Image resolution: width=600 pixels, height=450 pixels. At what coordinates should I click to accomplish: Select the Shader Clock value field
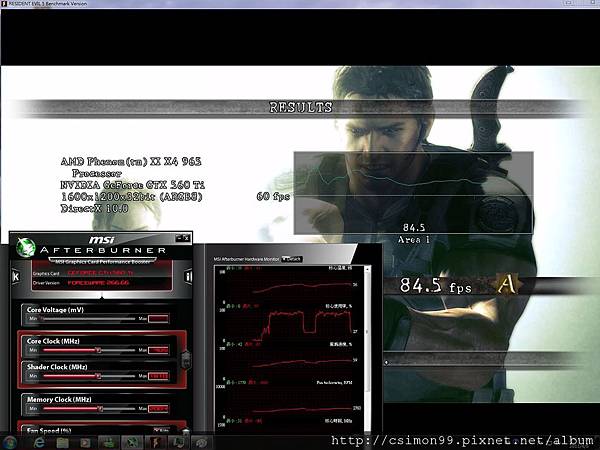click(158, 377)
